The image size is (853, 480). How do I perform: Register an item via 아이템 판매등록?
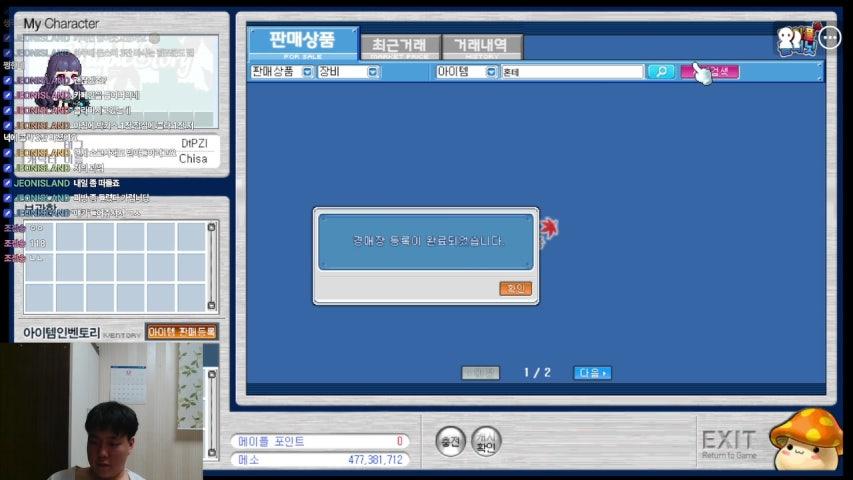pyautogui.click(x=182, y=331)
